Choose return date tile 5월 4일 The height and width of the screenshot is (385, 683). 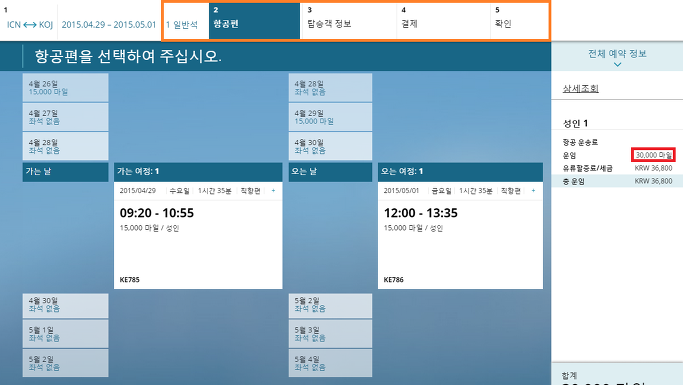point(330,363)
